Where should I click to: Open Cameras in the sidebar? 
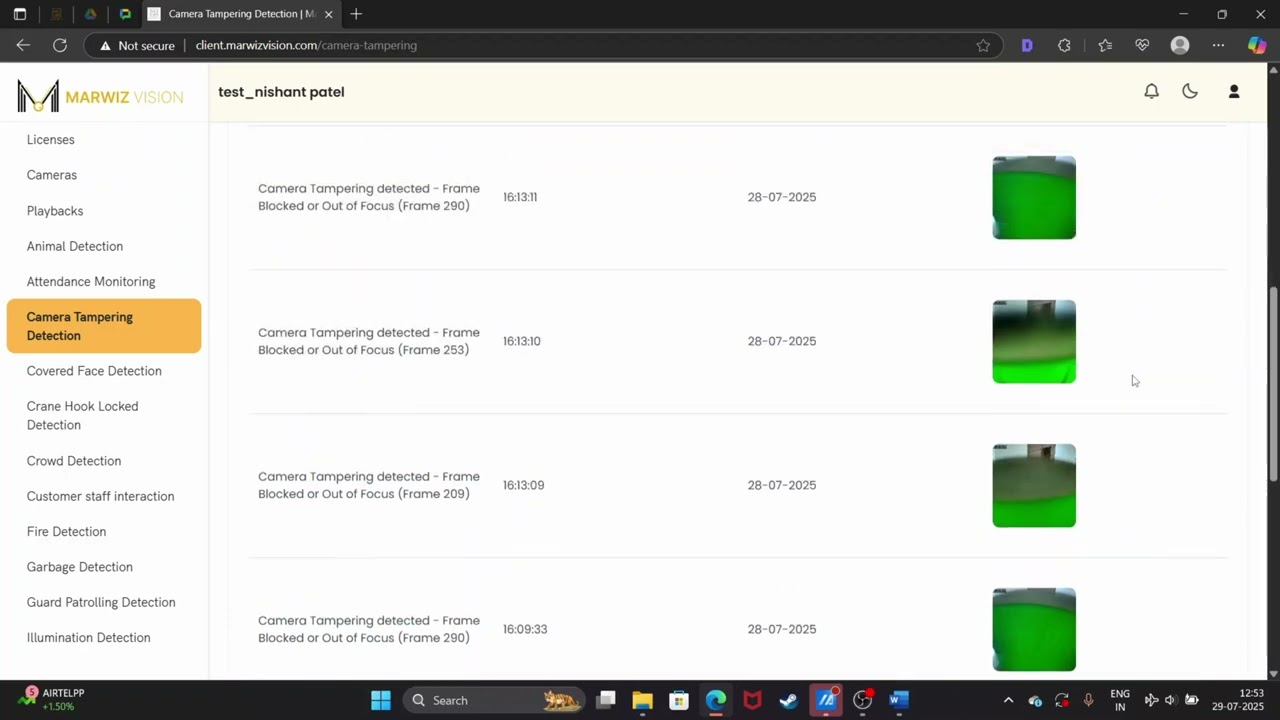tap(51, 175)
